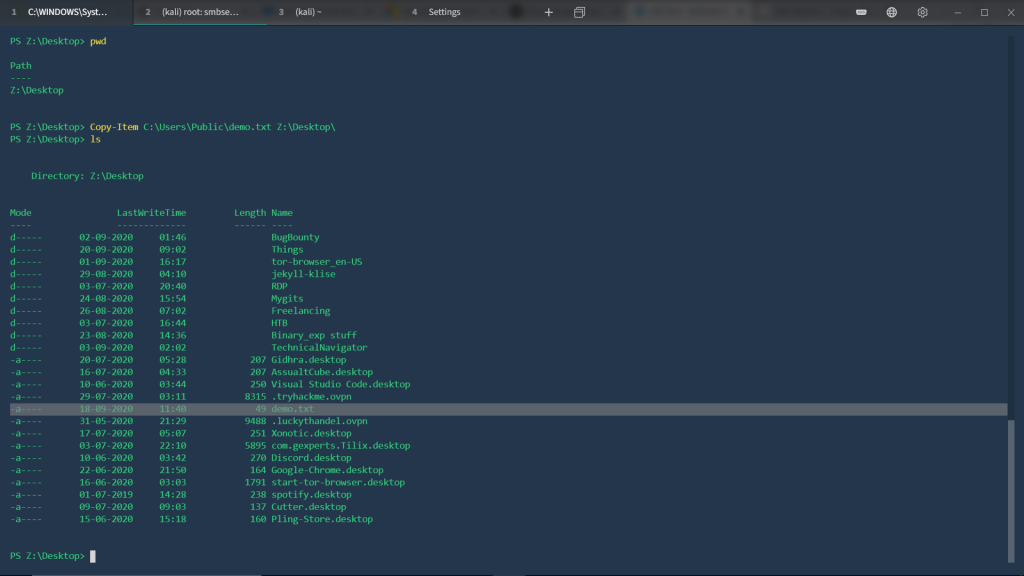1024x576 pixels.
Task: Click the Discord.desktop file name
Action: (x=312, y=458)
